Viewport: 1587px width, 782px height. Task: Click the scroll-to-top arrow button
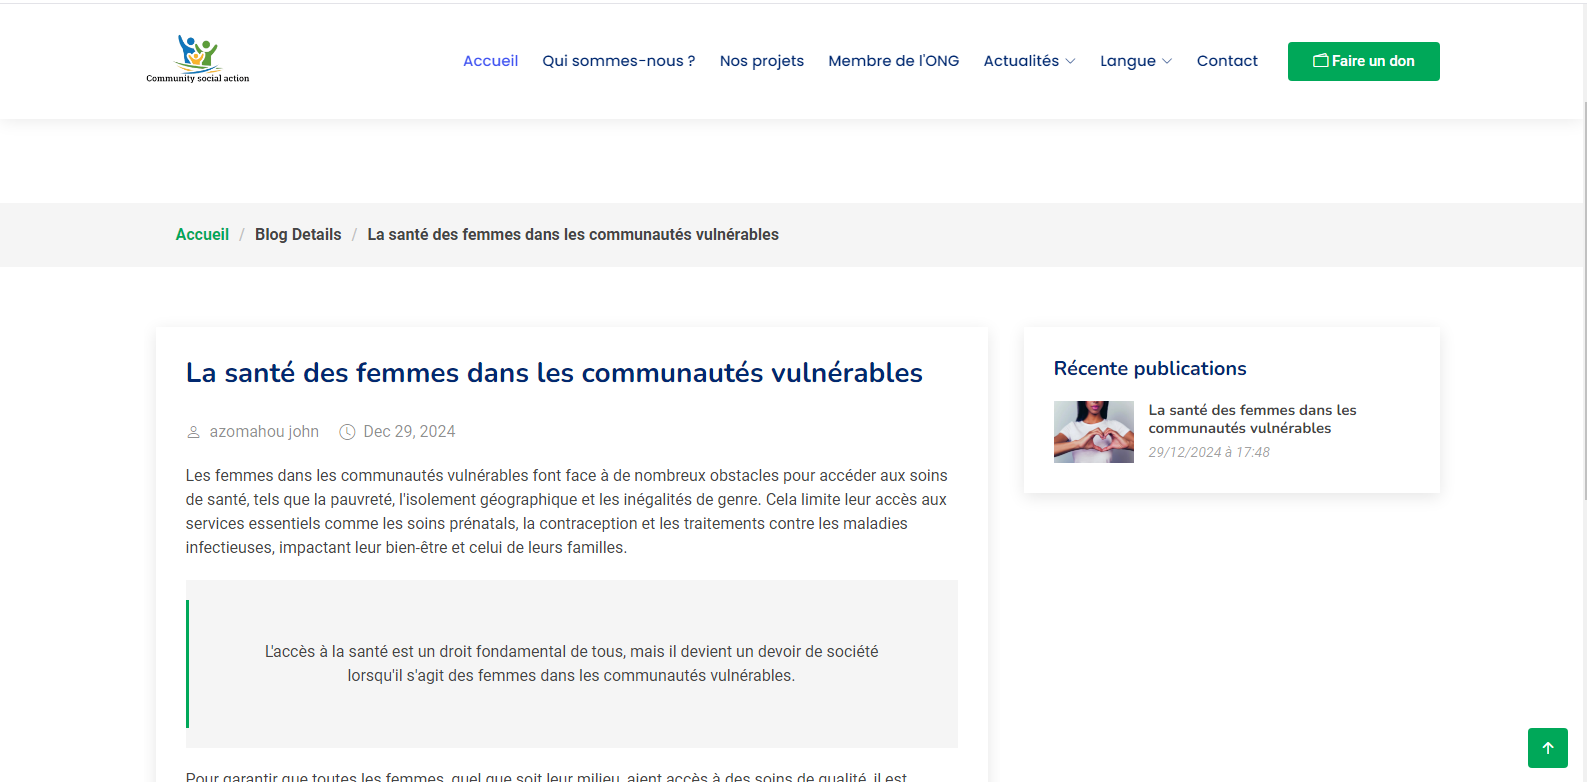coord(1547,748)
